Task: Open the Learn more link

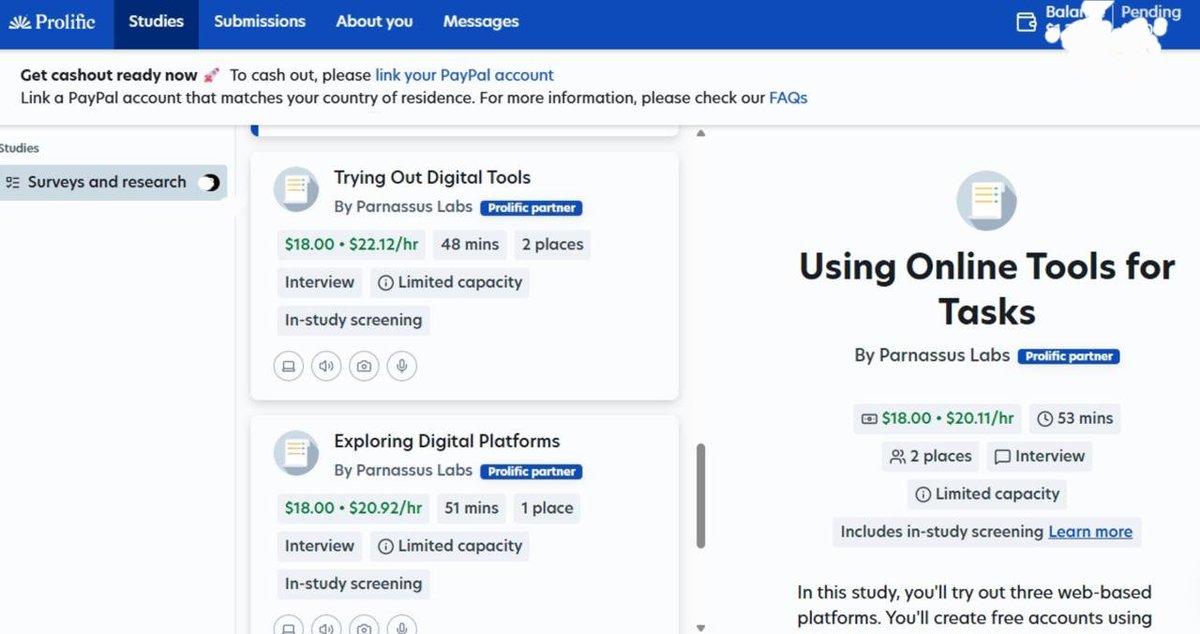Action: point(1090,532)
